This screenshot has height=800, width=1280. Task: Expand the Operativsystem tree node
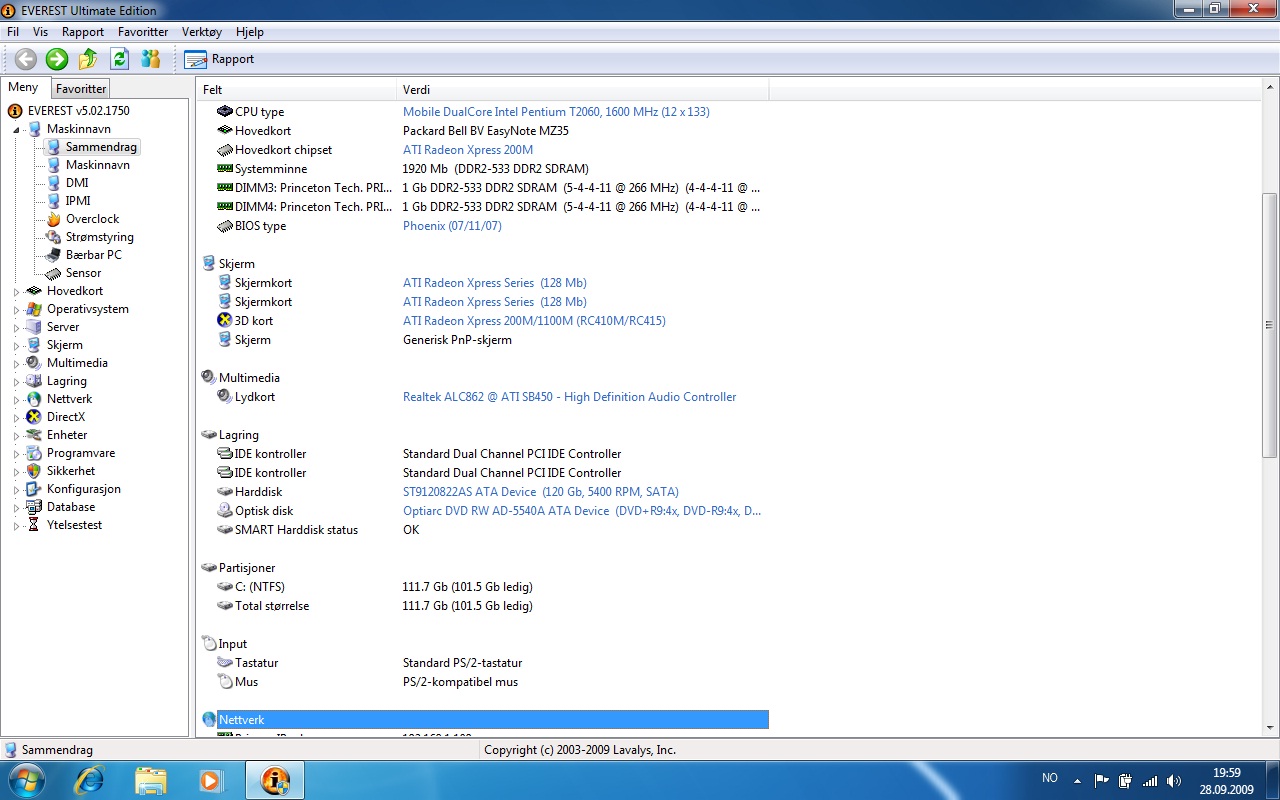click(x=16, y=310)
